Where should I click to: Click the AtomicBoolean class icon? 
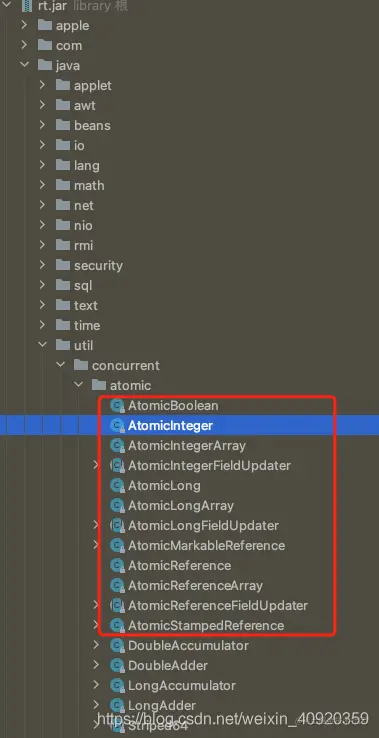tap(117, 405)
